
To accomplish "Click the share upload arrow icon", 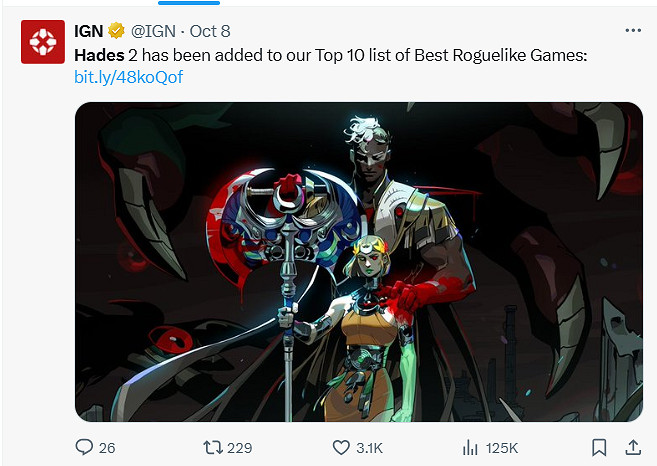I will (633, 447).
